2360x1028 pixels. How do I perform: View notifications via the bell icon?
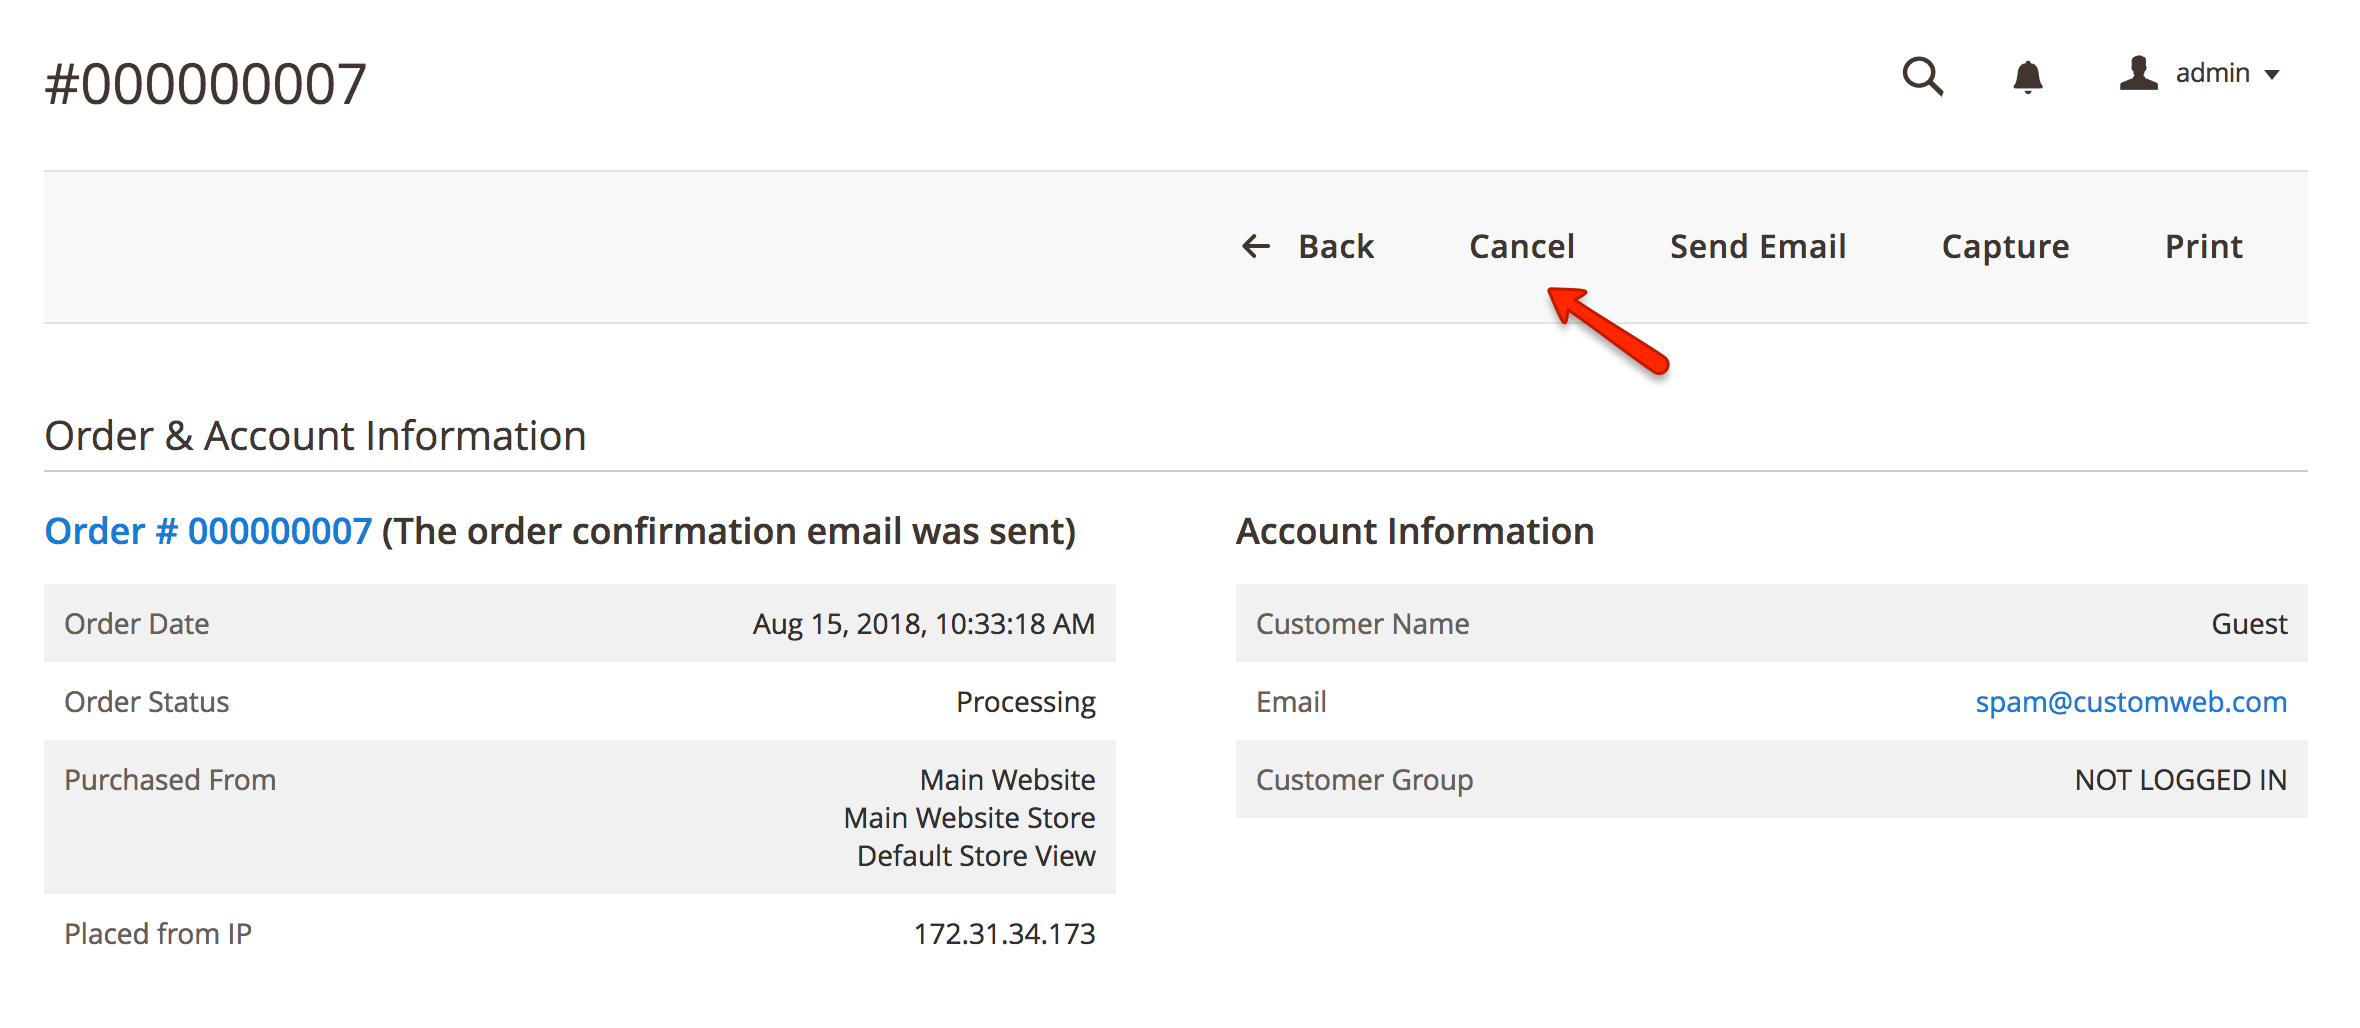pos(2028,77)
